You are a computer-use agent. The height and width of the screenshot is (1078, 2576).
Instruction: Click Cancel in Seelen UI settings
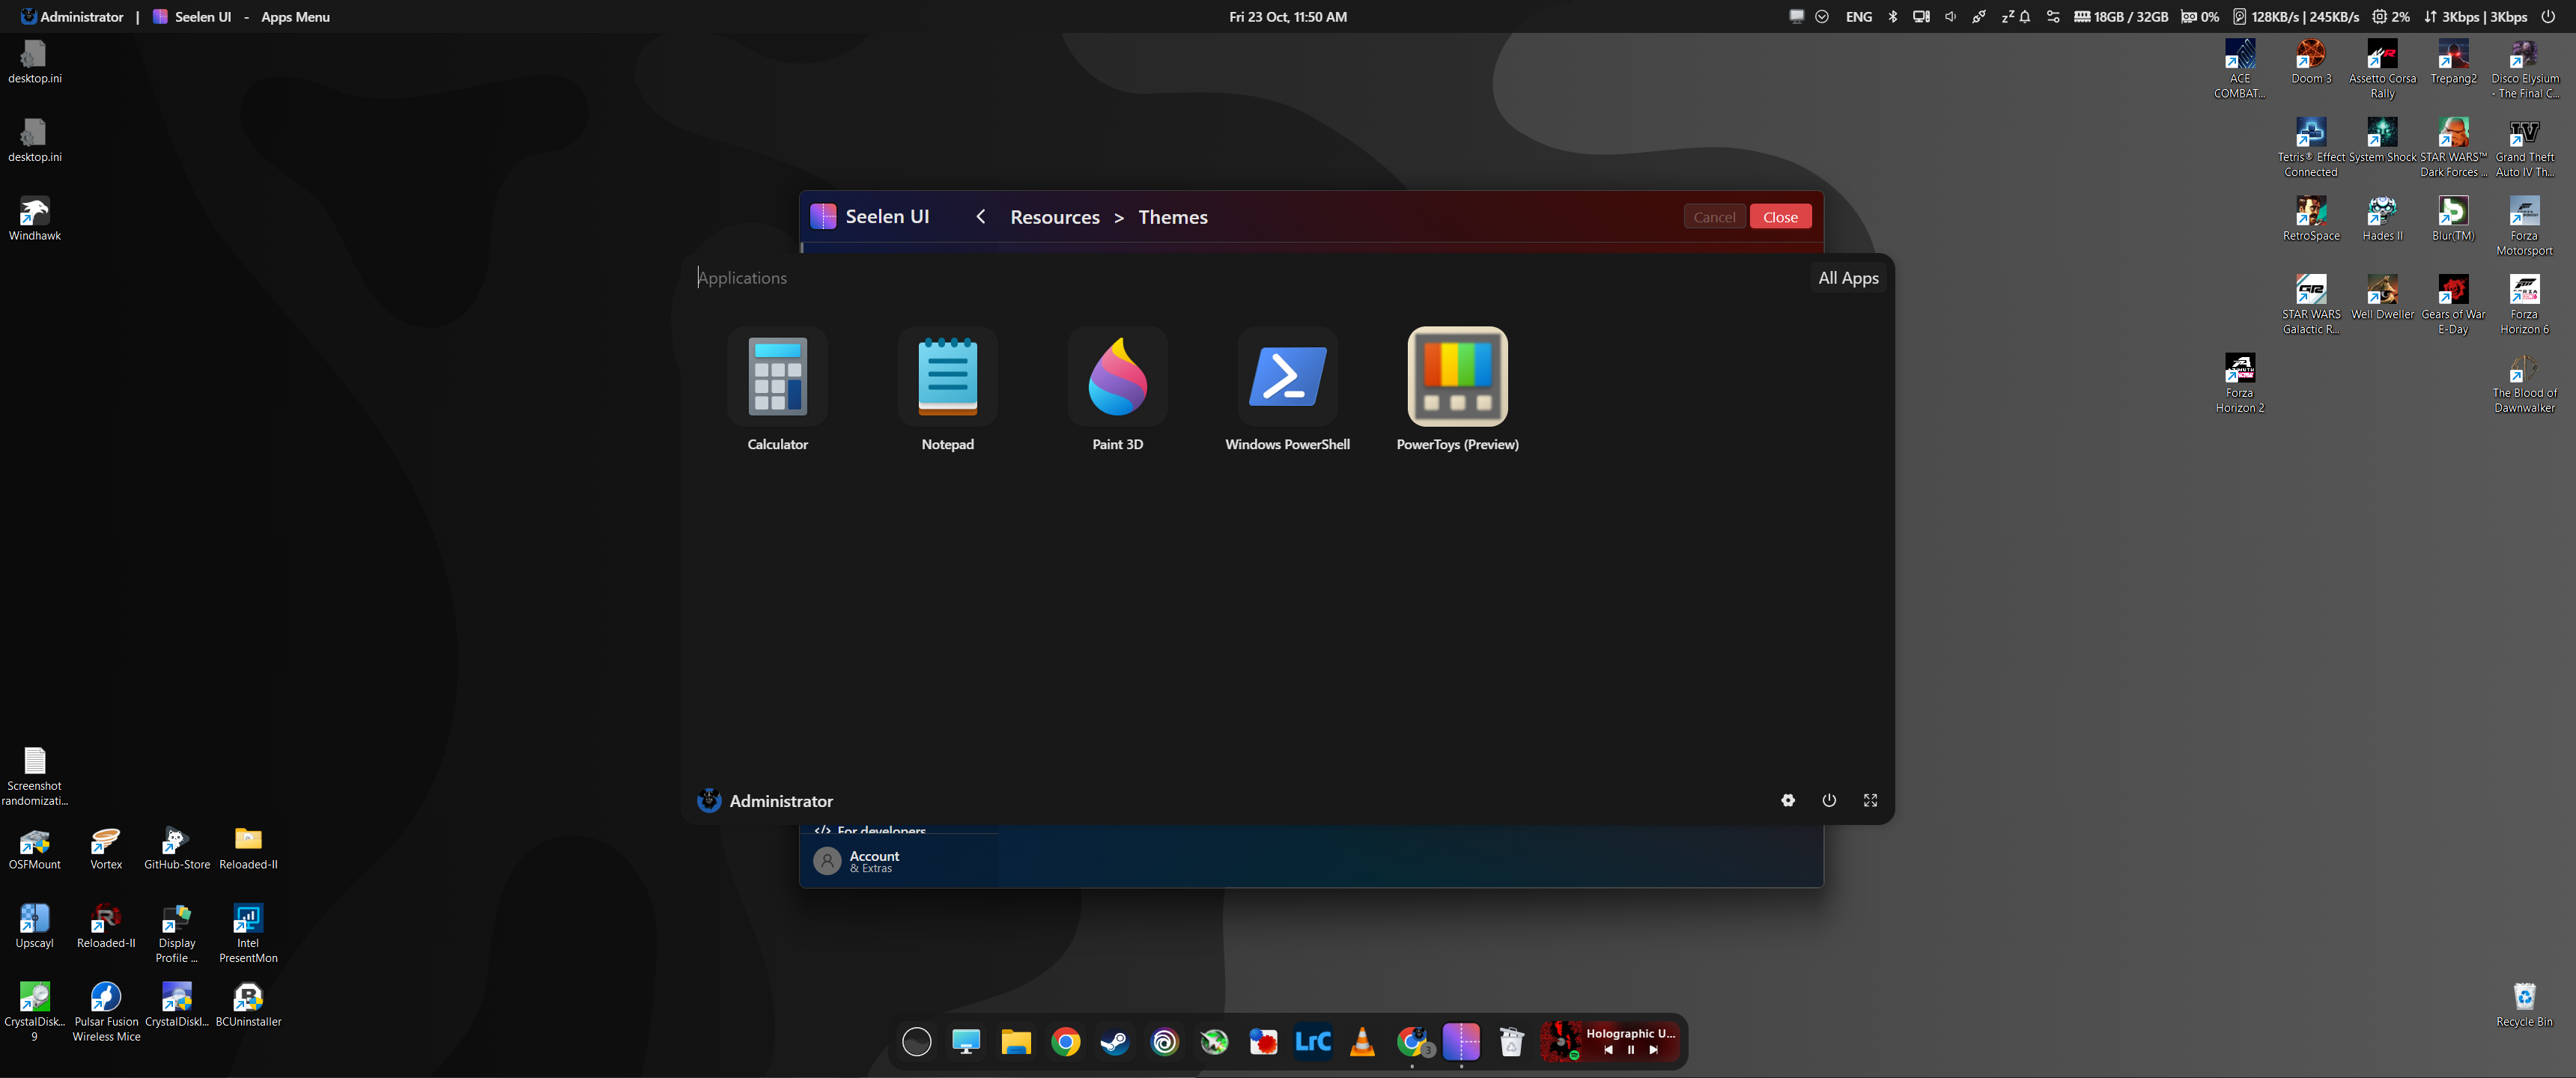click(1713, 217)
